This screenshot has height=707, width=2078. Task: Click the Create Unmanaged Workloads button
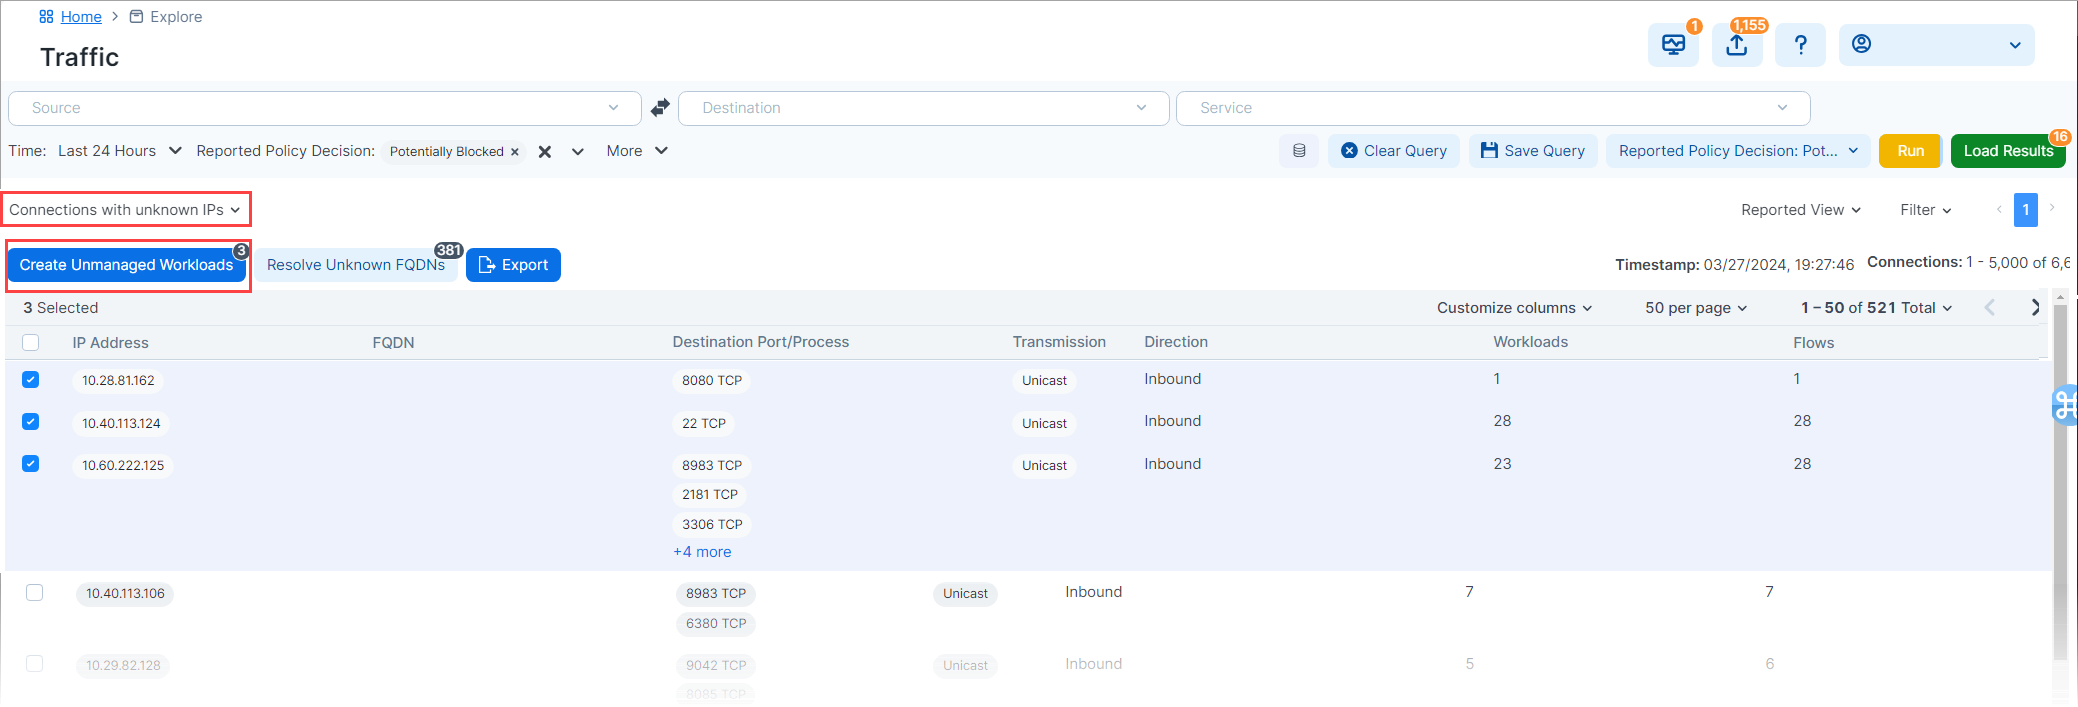126,265
